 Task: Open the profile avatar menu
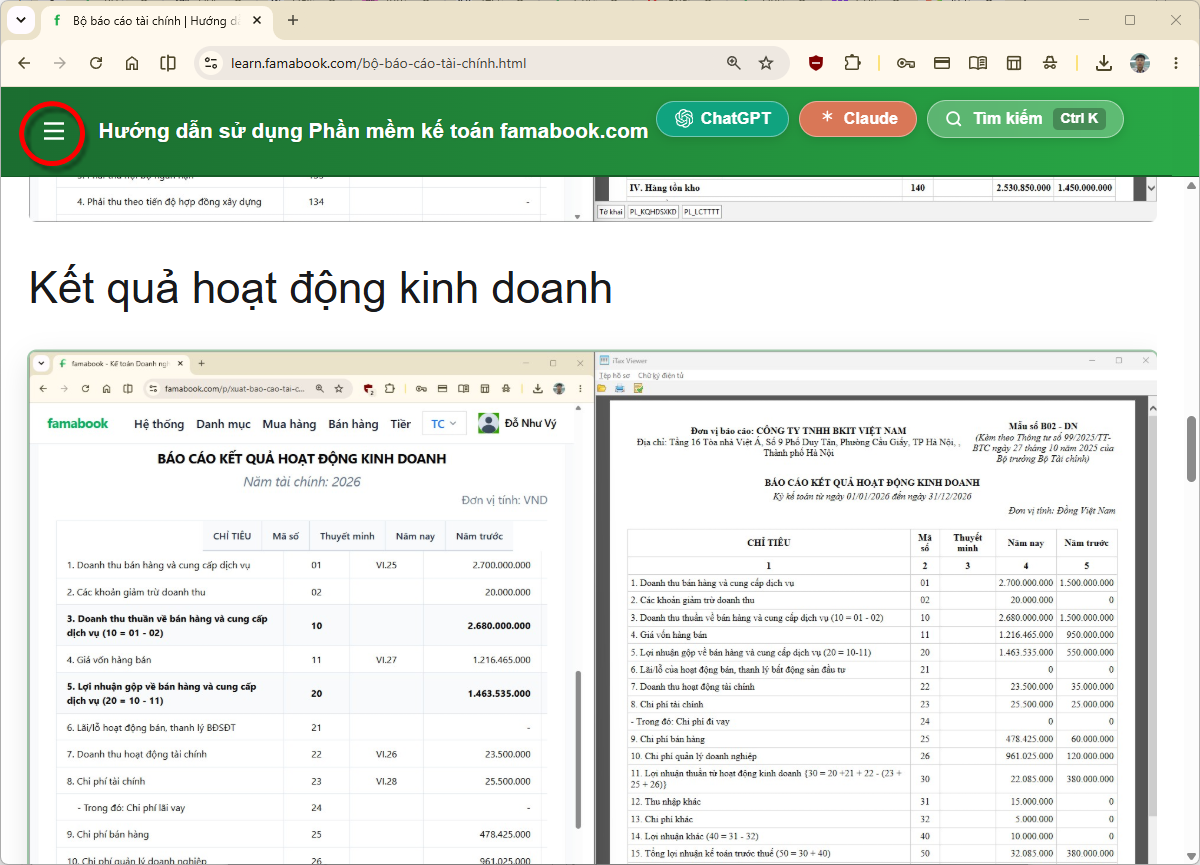pos(1140,63)
